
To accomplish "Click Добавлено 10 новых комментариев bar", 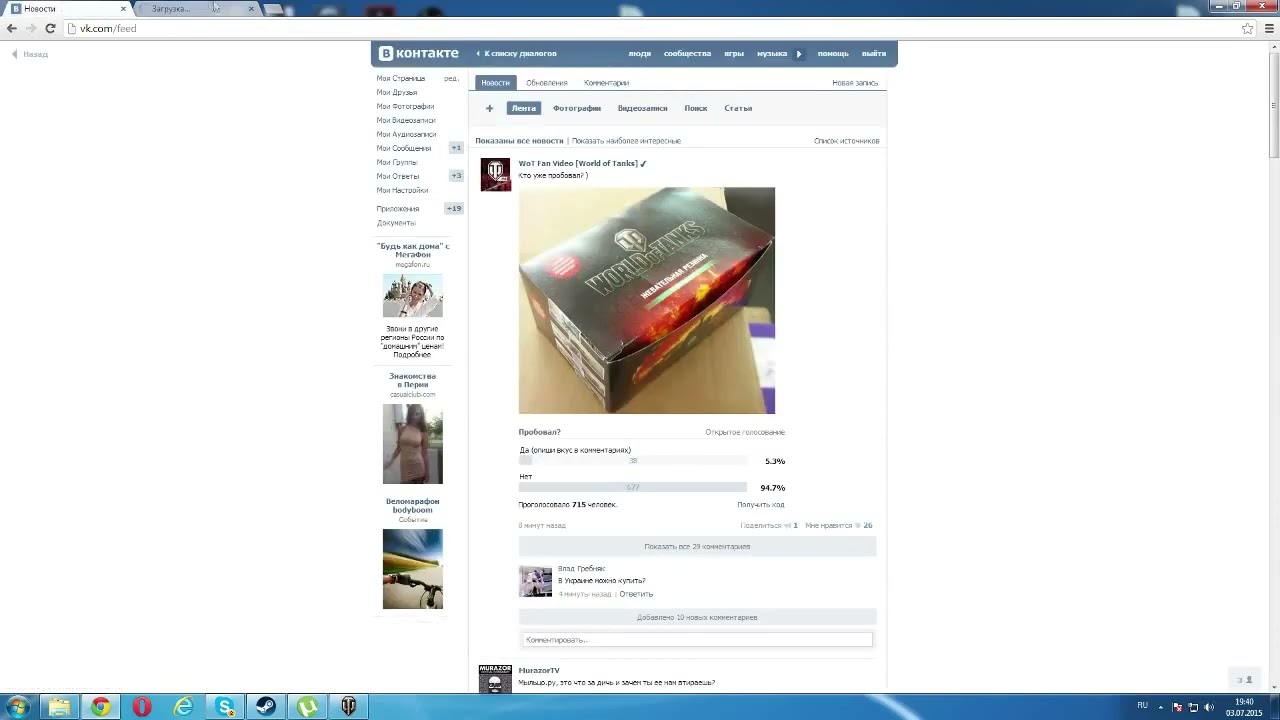I will click(697, 618).
